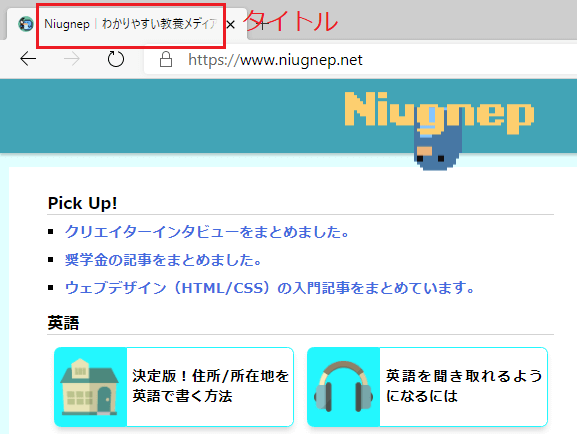Image resolution: width=577 pixels, height=434 pixels.
Task: Click the browser back arrow
Action: click(28, 59)
